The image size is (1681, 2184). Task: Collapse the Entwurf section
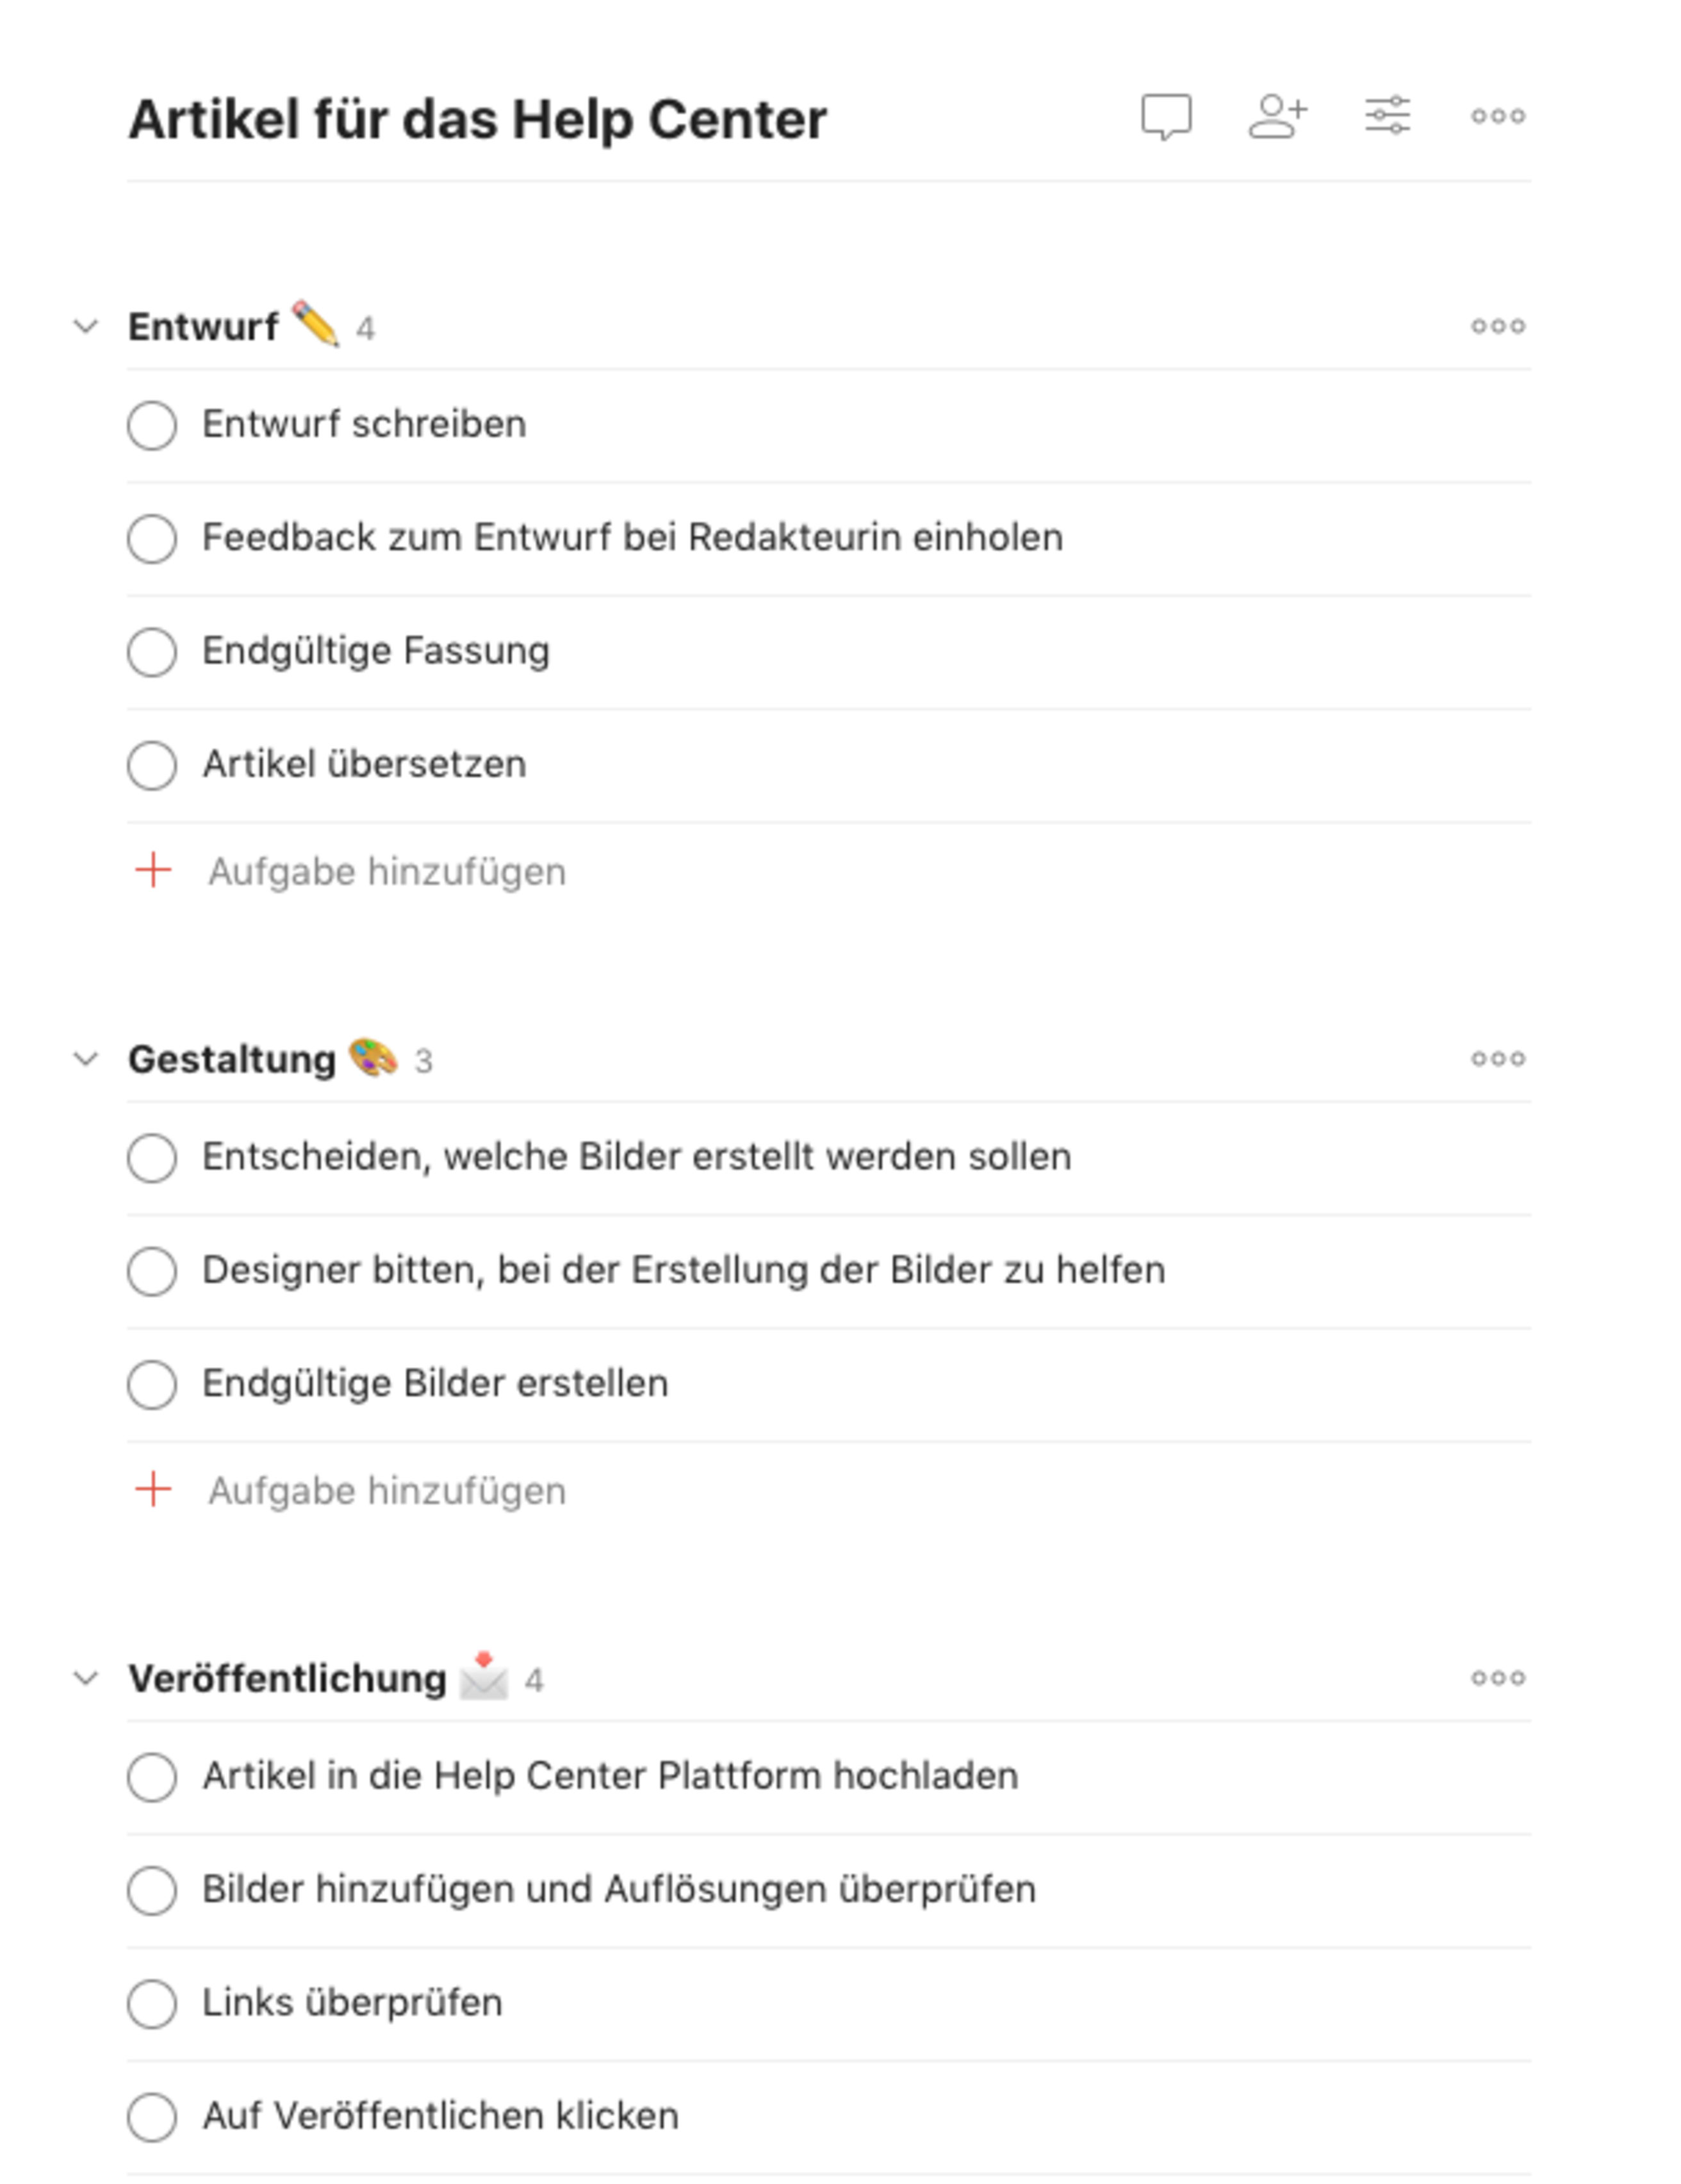[x=85, y=324]
